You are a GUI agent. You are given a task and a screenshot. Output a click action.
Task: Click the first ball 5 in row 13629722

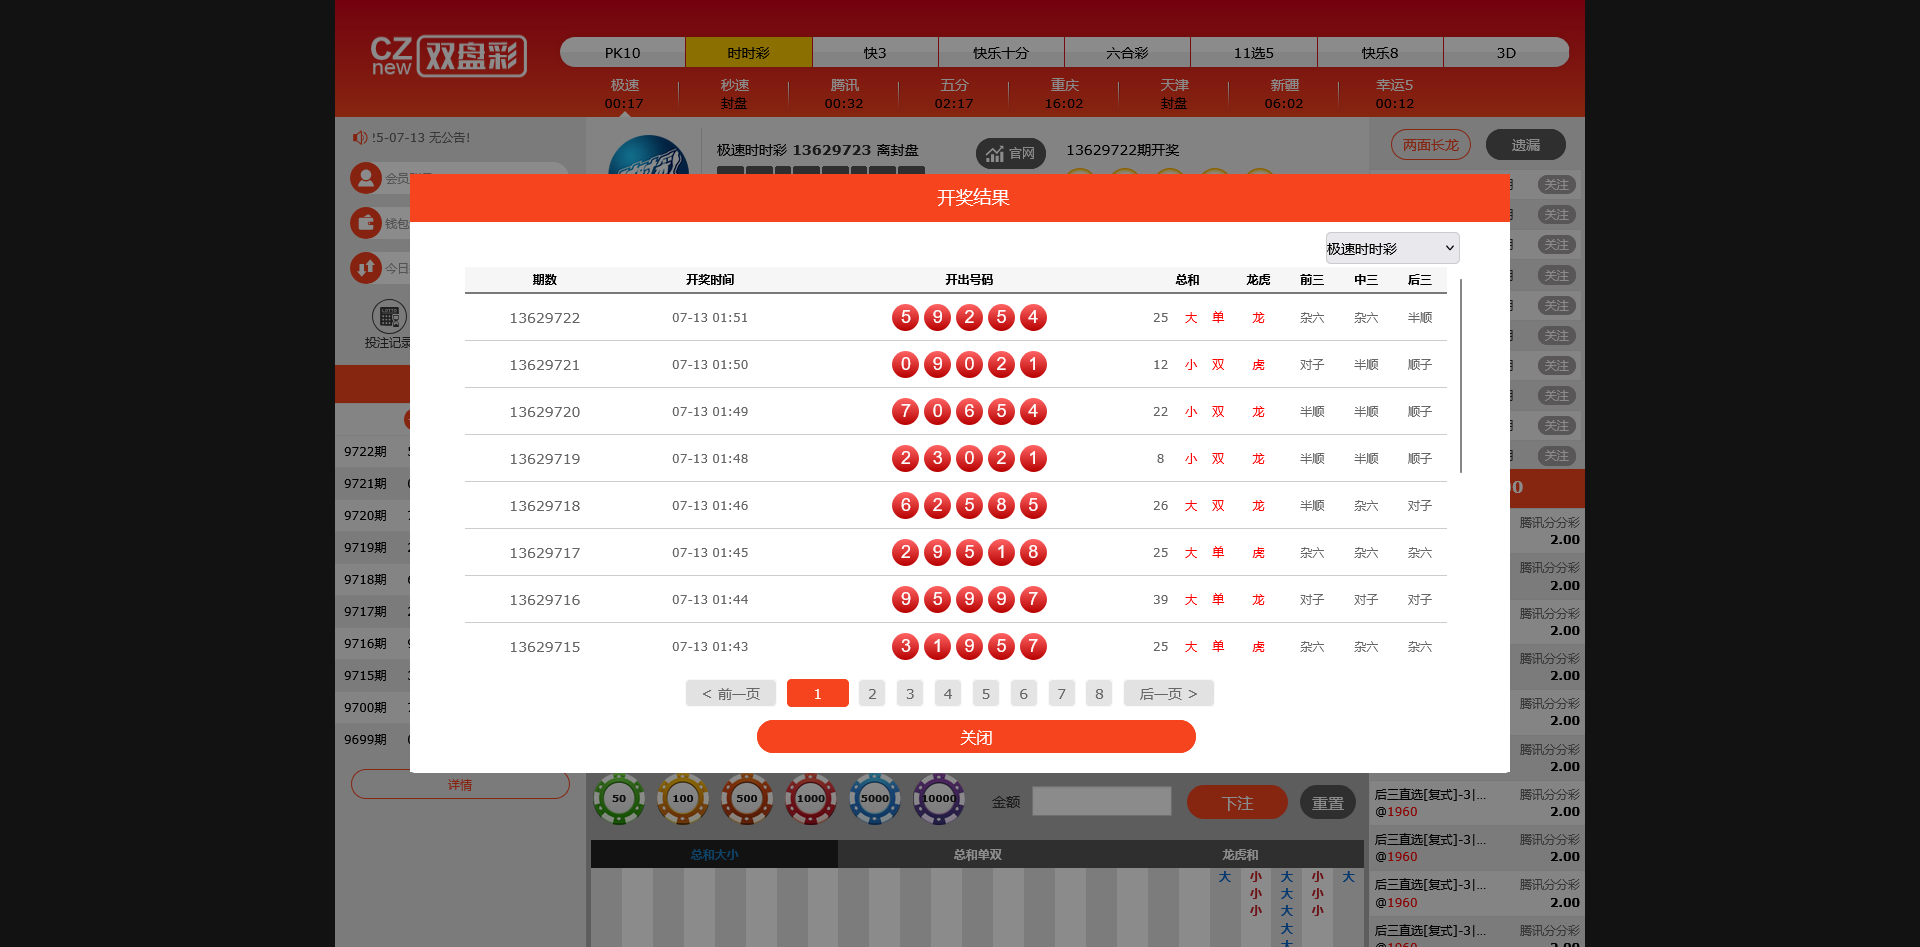[905, 317]
